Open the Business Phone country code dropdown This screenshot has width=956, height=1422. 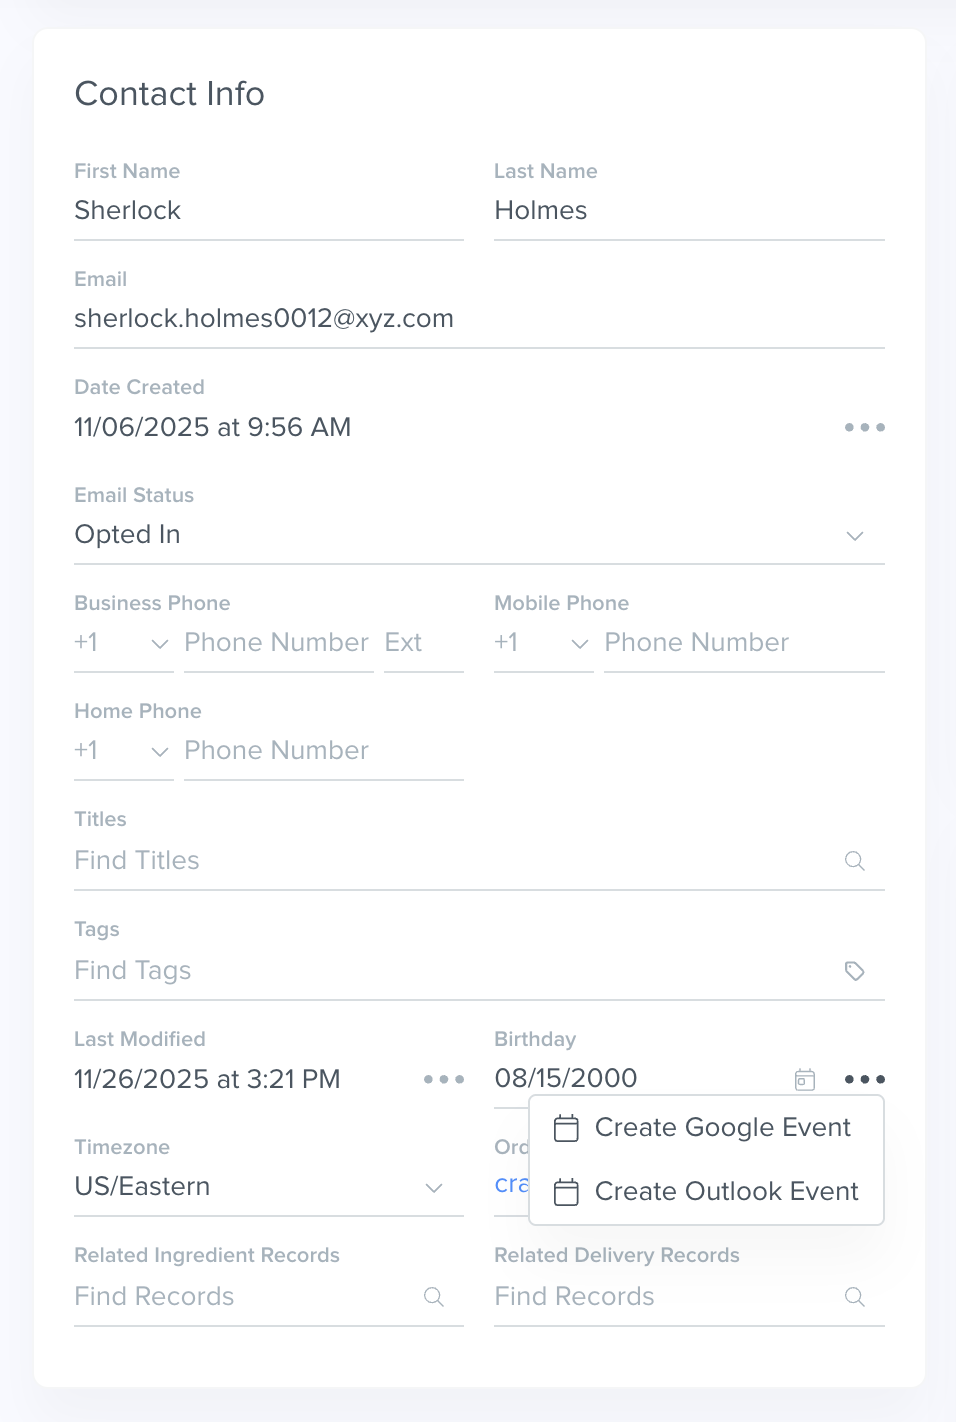pyautogui.click(x=123, y=643)
